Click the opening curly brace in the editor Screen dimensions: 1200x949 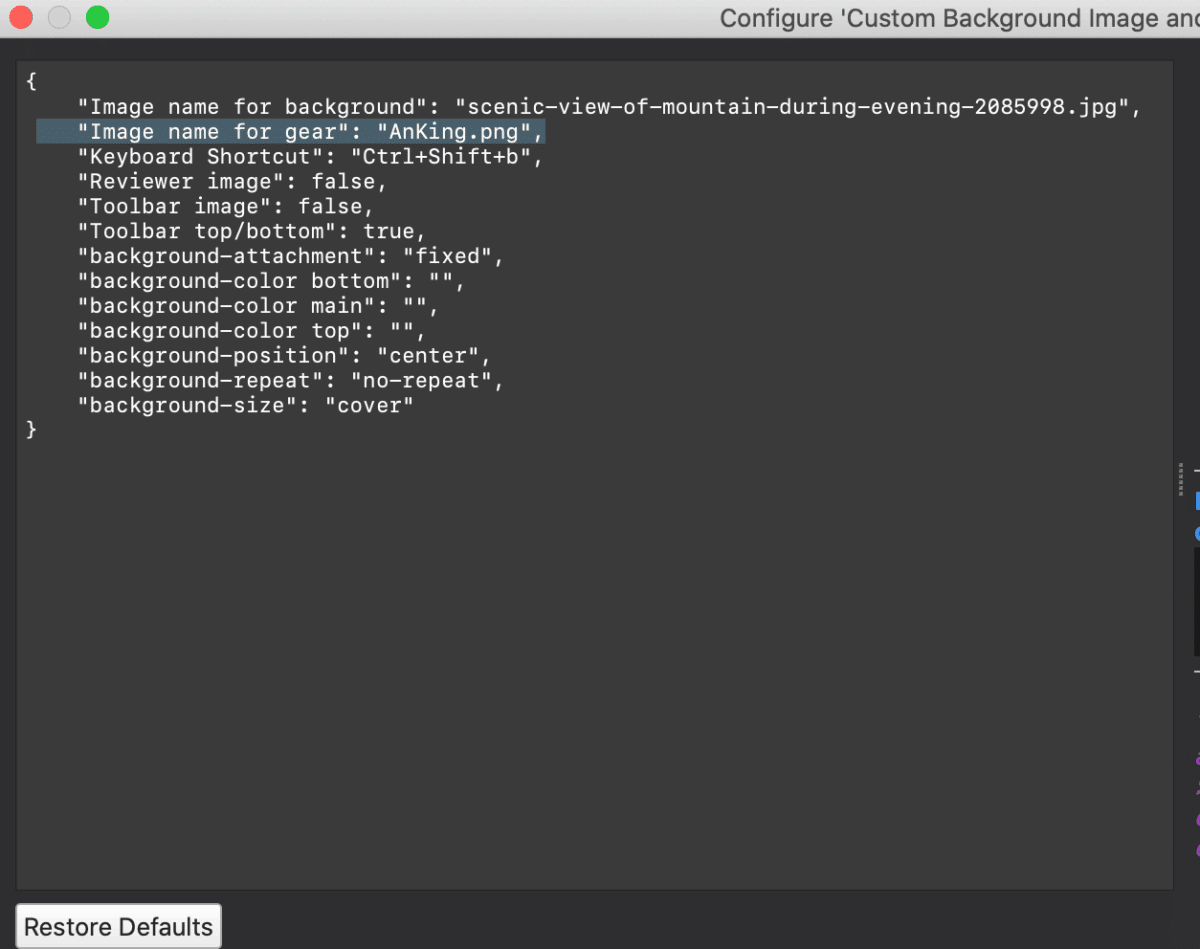(30, 81)
